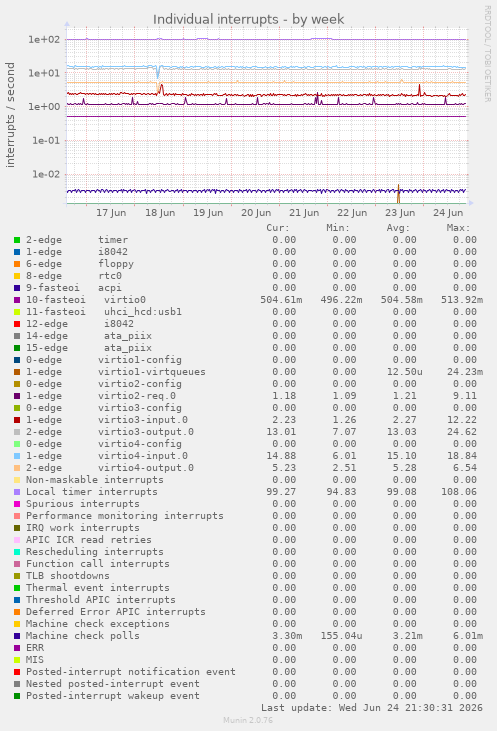The image size is (497, 731).
Task: Click the navy swatch for Machine check polls
Action: click(17, 636)
